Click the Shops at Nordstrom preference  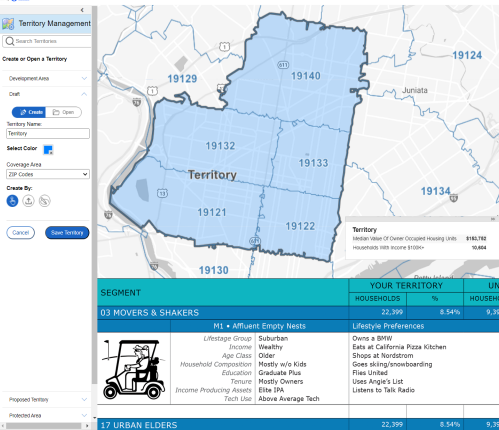click(383, 356)
